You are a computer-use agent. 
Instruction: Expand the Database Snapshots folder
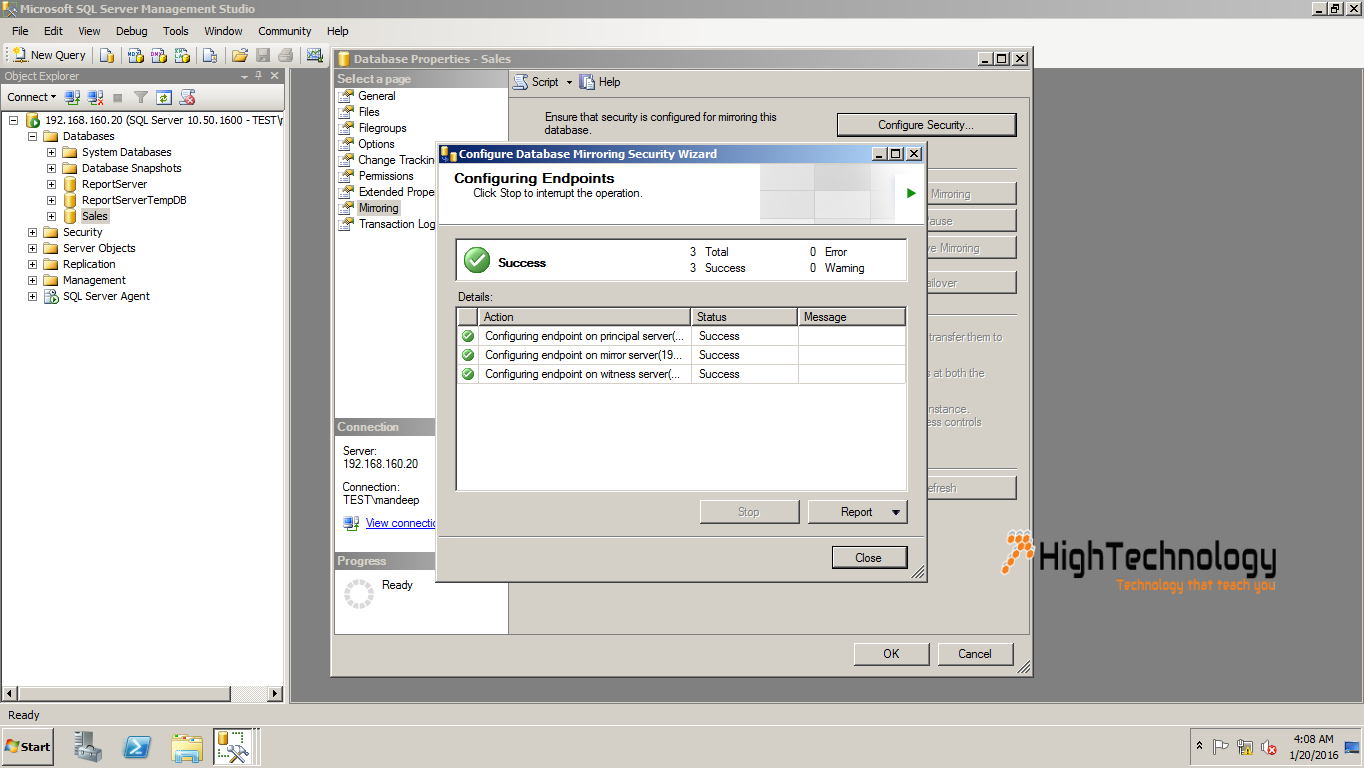(51, 168)
